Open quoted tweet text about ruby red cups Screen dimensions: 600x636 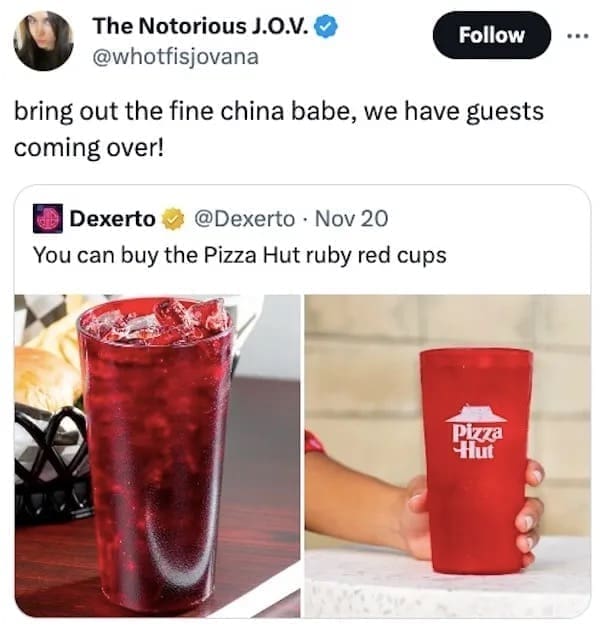click(x=239, y=255)
